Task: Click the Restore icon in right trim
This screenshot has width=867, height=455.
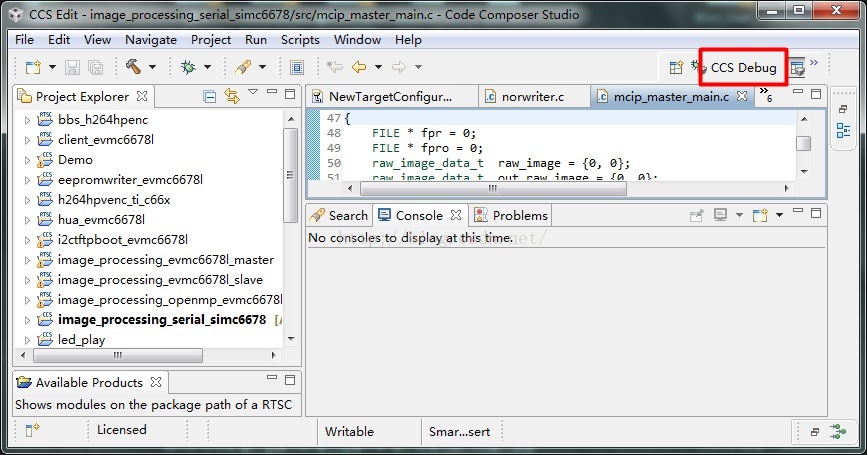Action: 843,109
